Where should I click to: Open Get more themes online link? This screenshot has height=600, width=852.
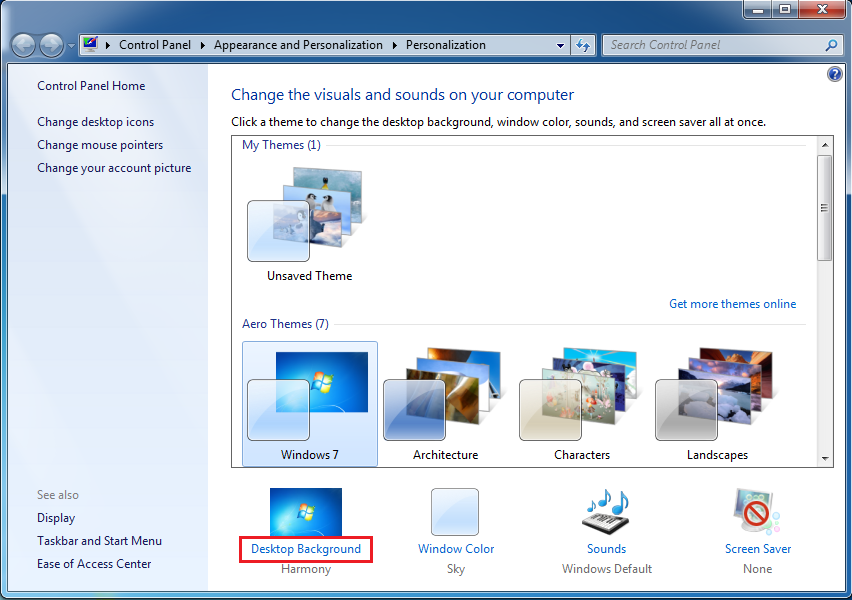(x=732, y=304)
